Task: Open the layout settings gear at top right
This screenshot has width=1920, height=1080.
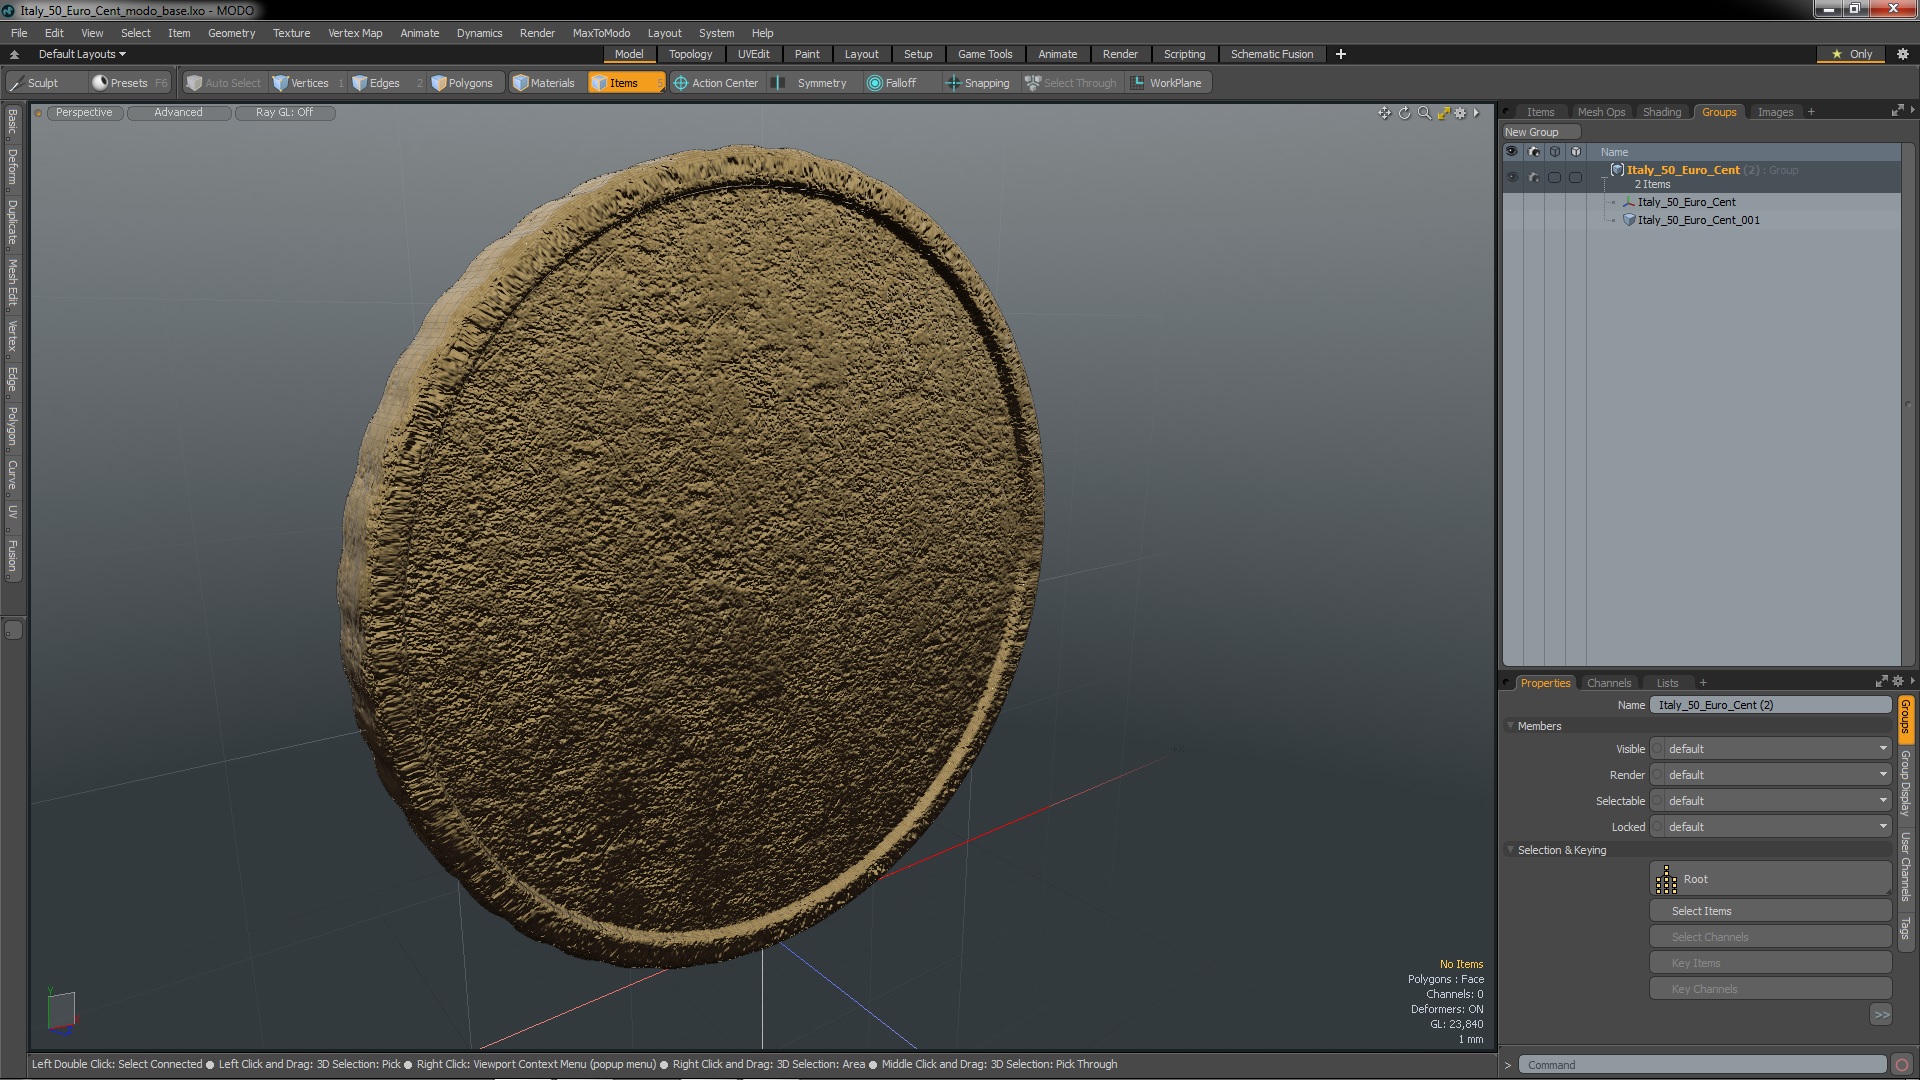Action: point(1902,54)
